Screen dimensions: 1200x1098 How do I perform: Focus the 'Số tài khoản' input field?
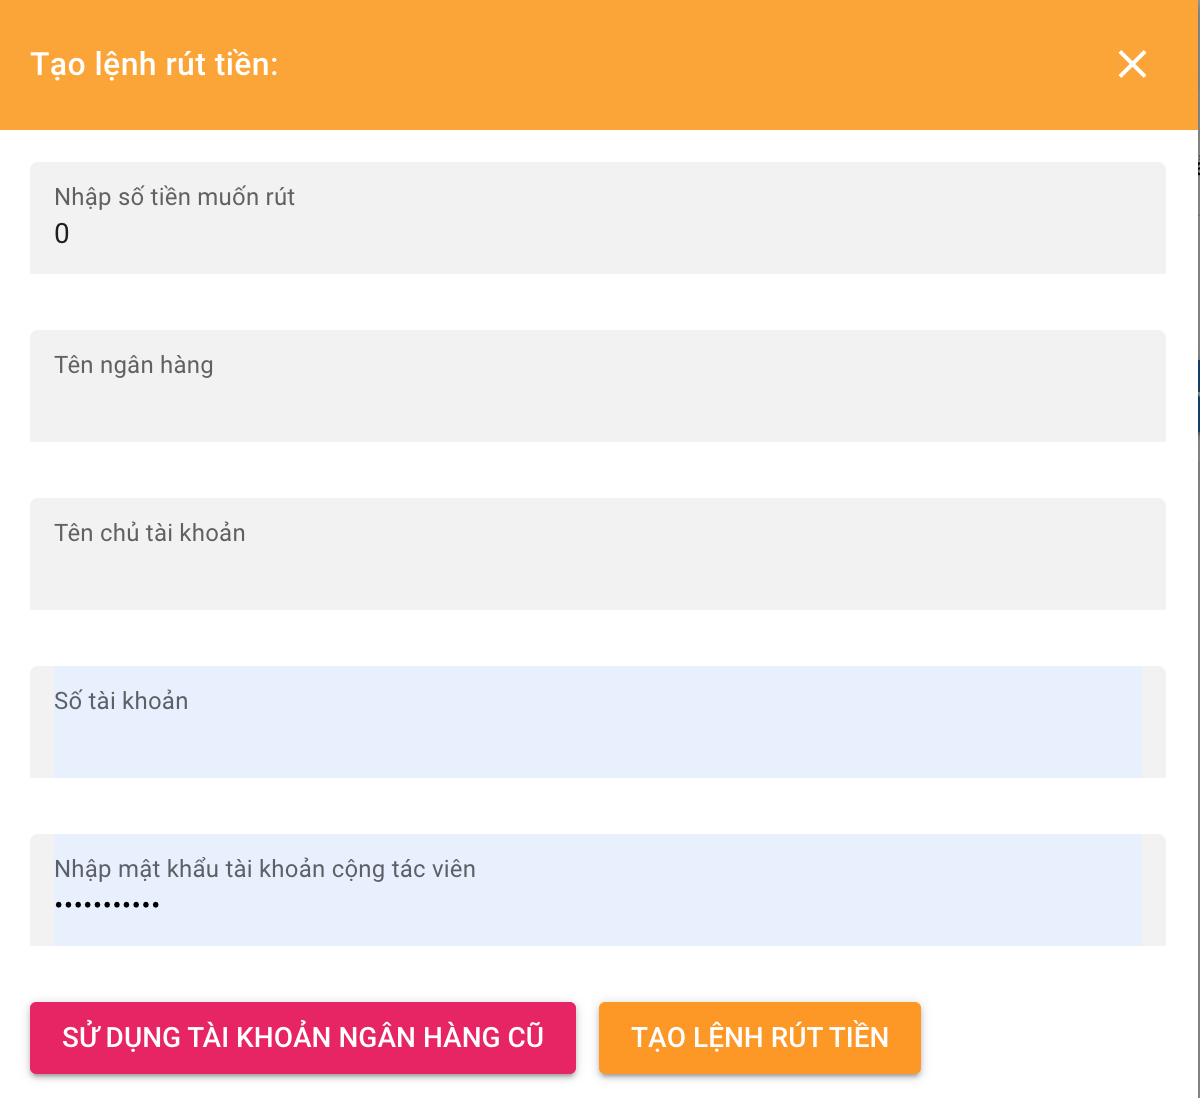click(600, 740)
